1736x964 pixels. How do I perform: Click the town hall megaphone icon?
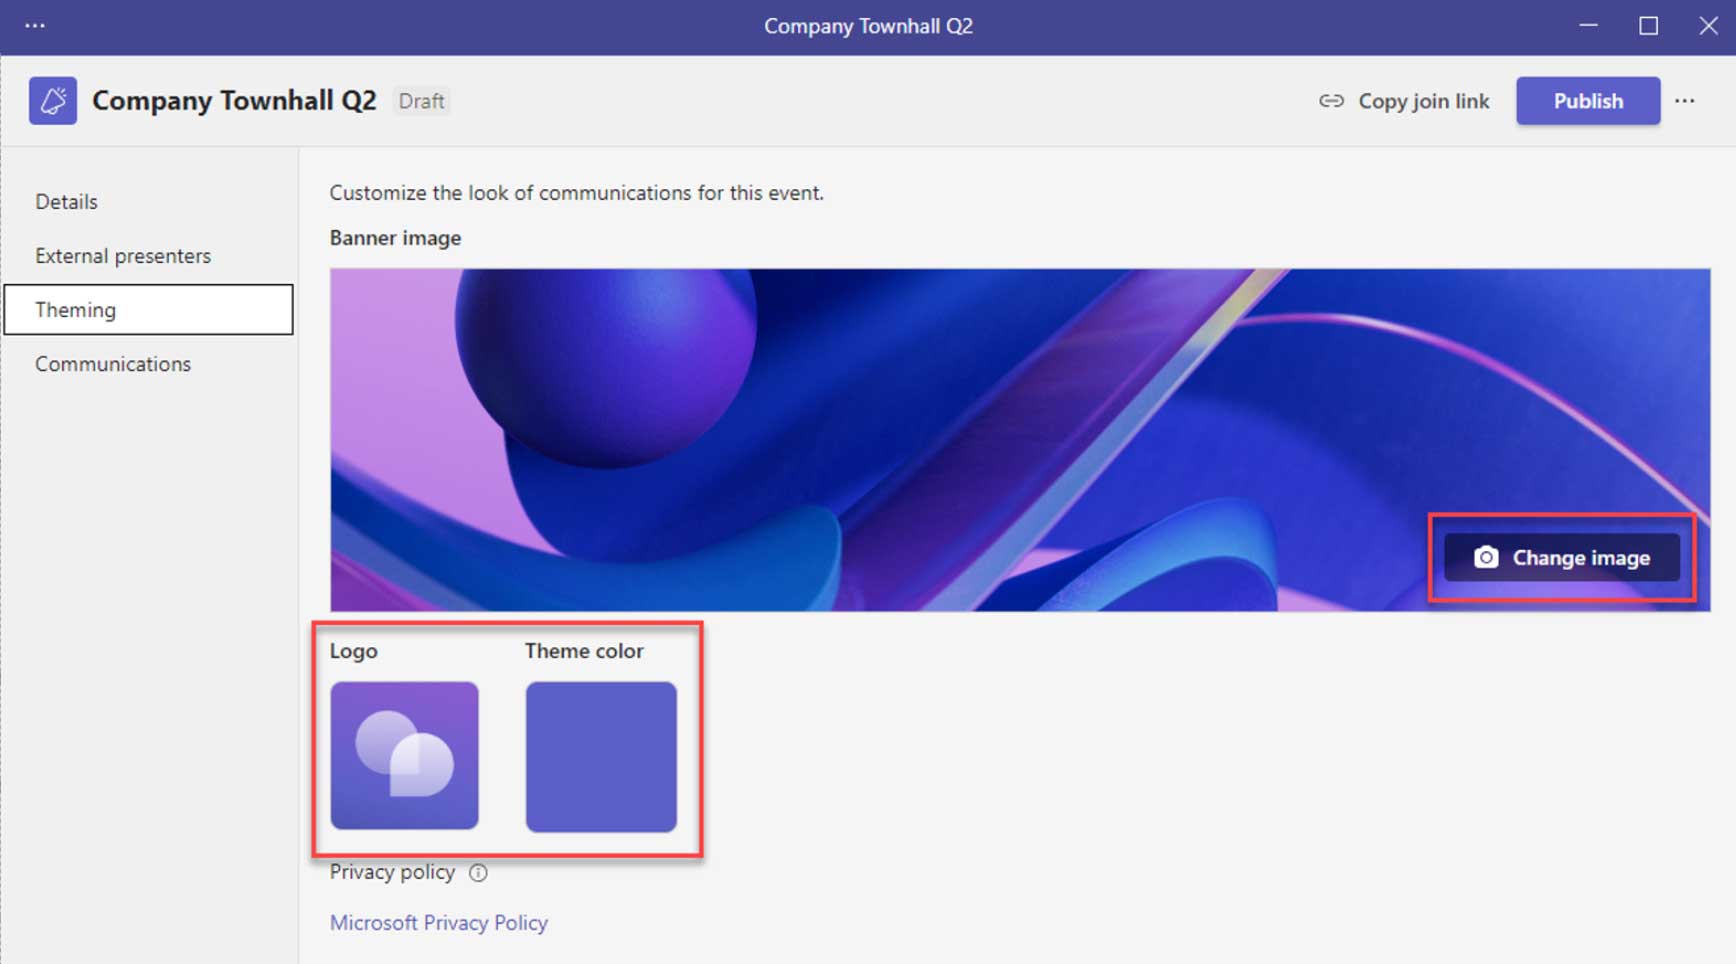point(53,101)
